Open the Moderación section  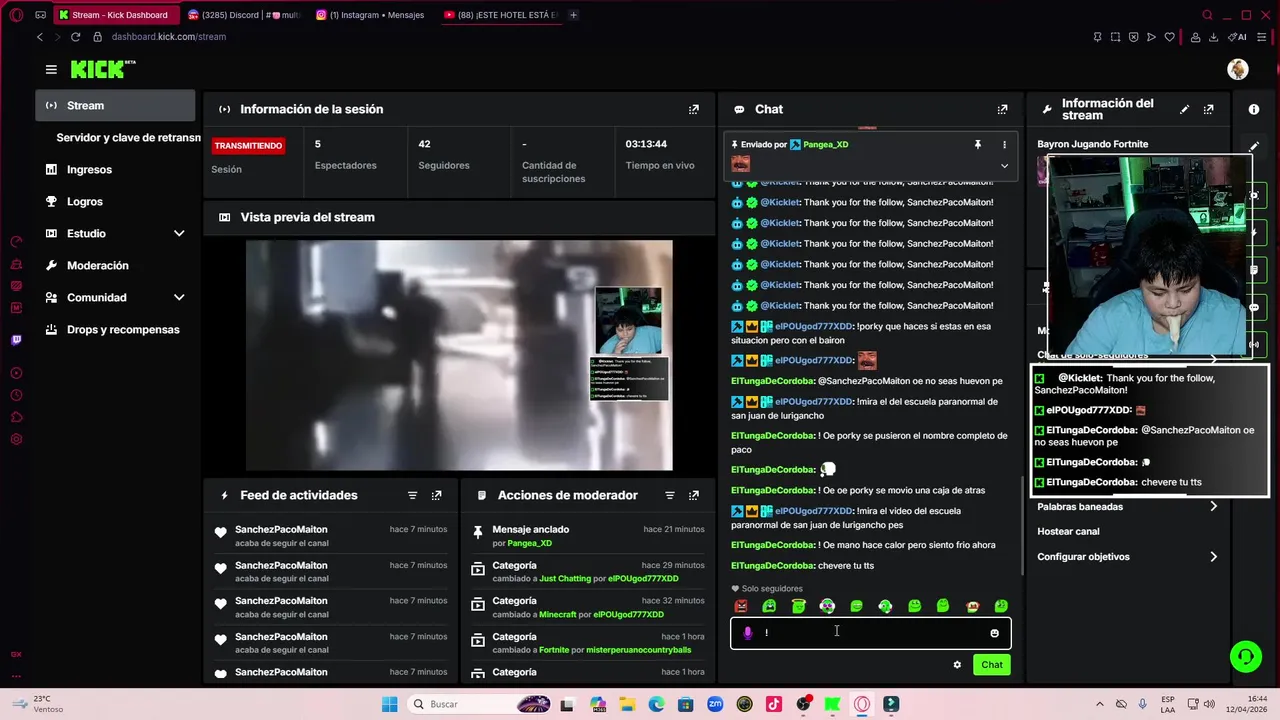[x=115, y=265]
